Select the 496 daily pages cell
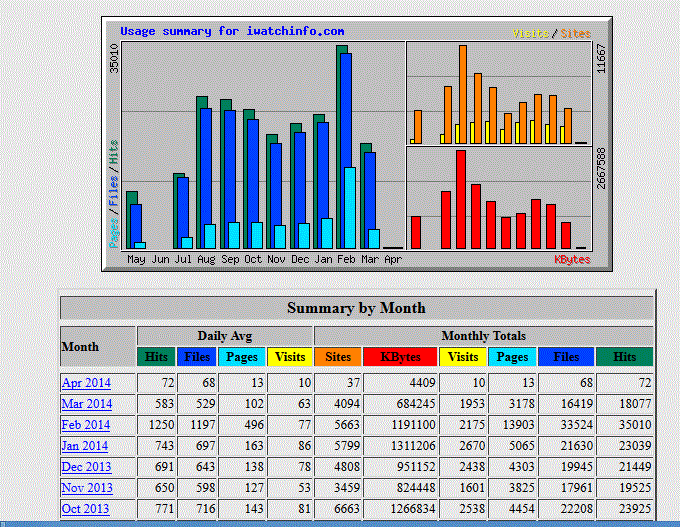This screenshot has width=680, height=527. point(242,425)
